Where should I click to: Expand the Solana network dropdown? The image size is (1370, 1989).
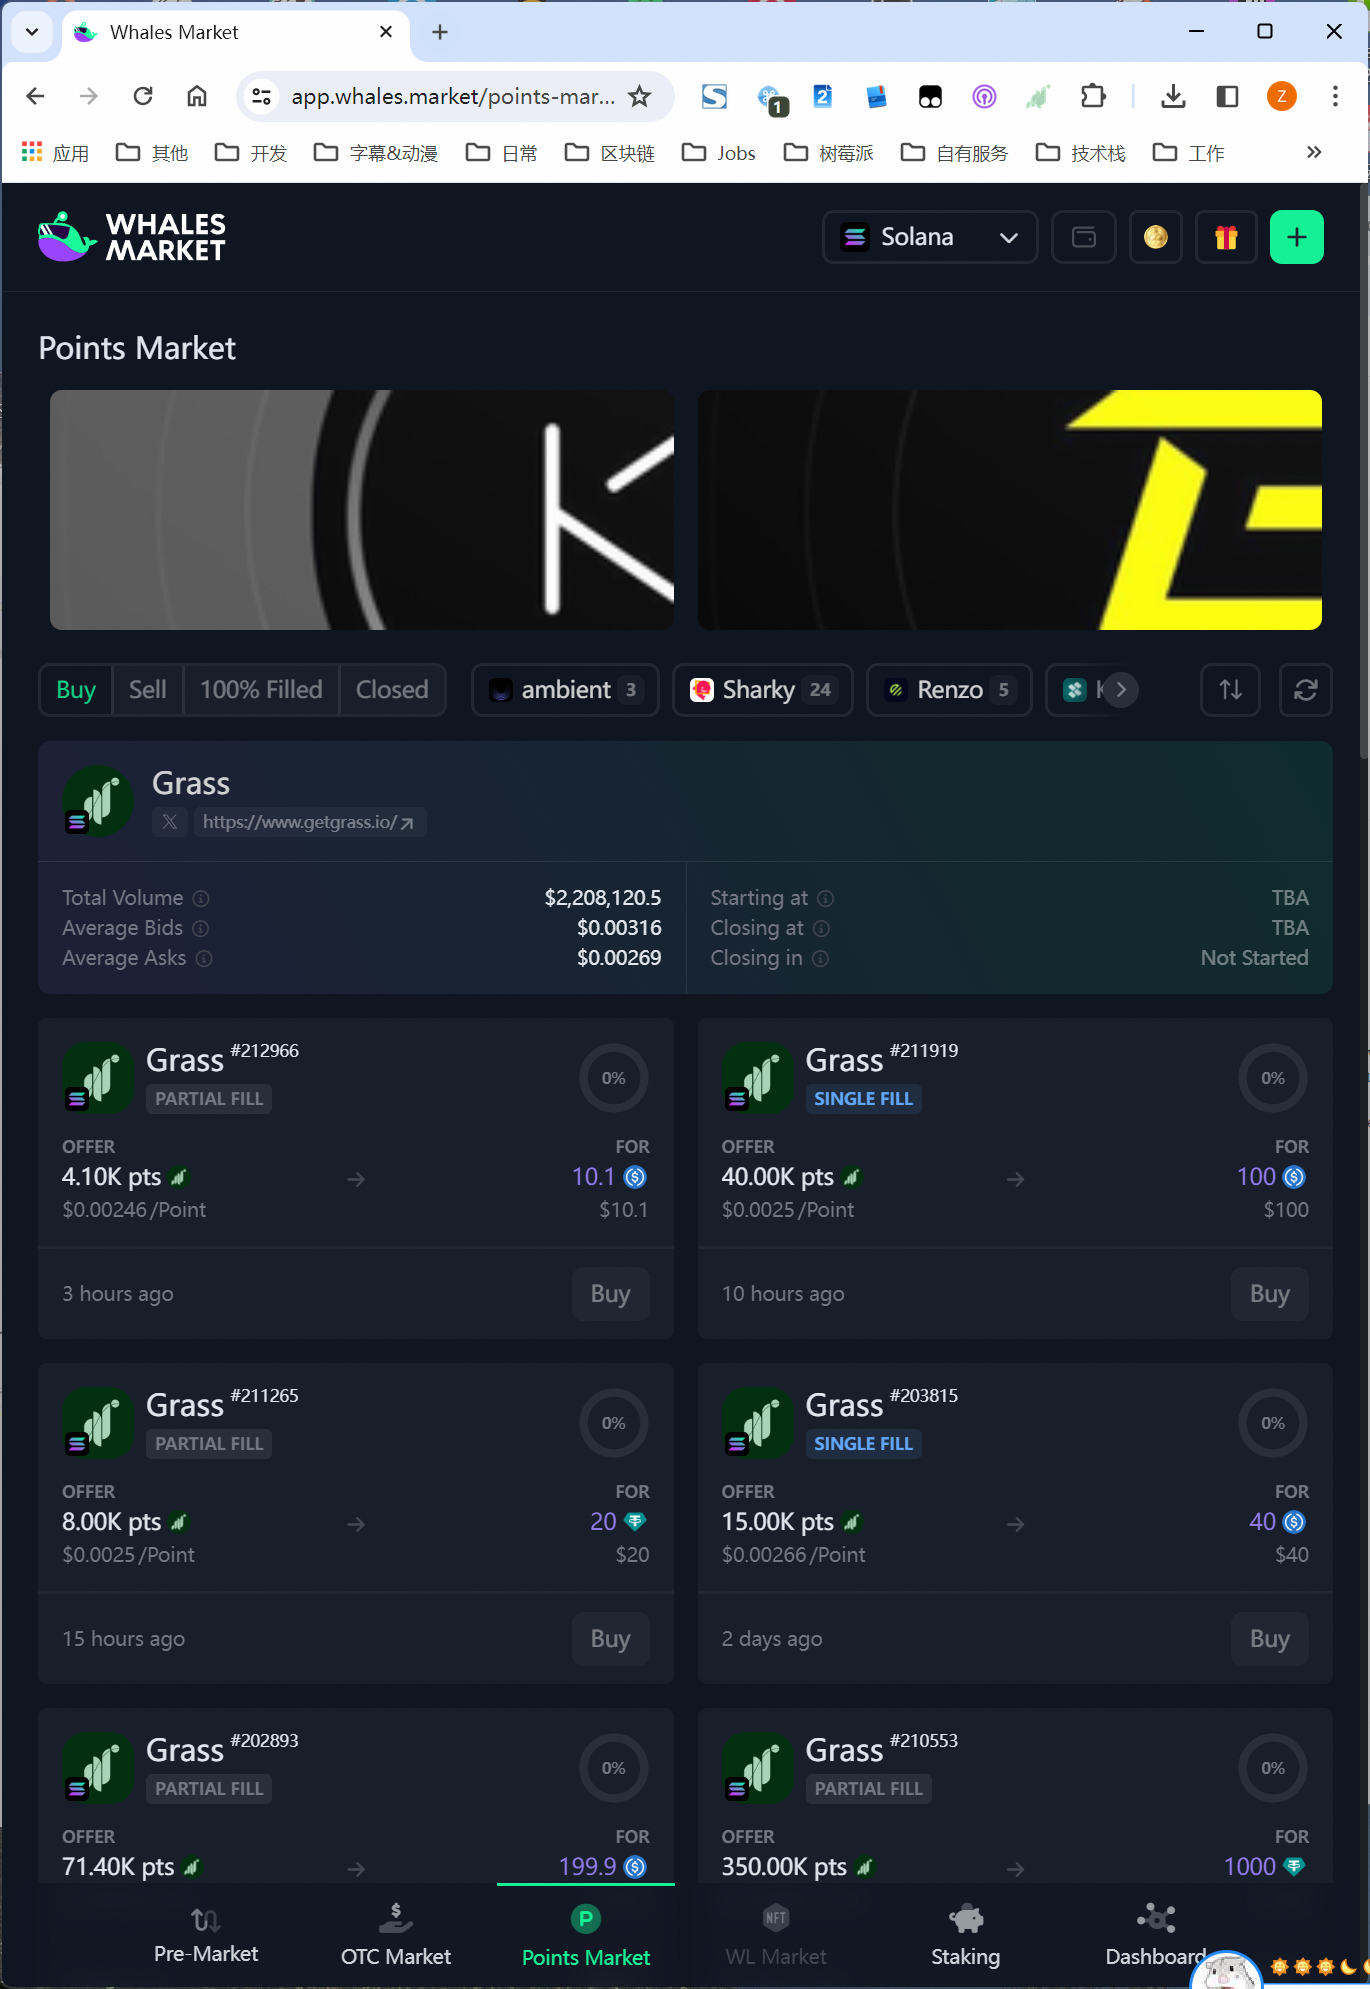tap(930, 237)
